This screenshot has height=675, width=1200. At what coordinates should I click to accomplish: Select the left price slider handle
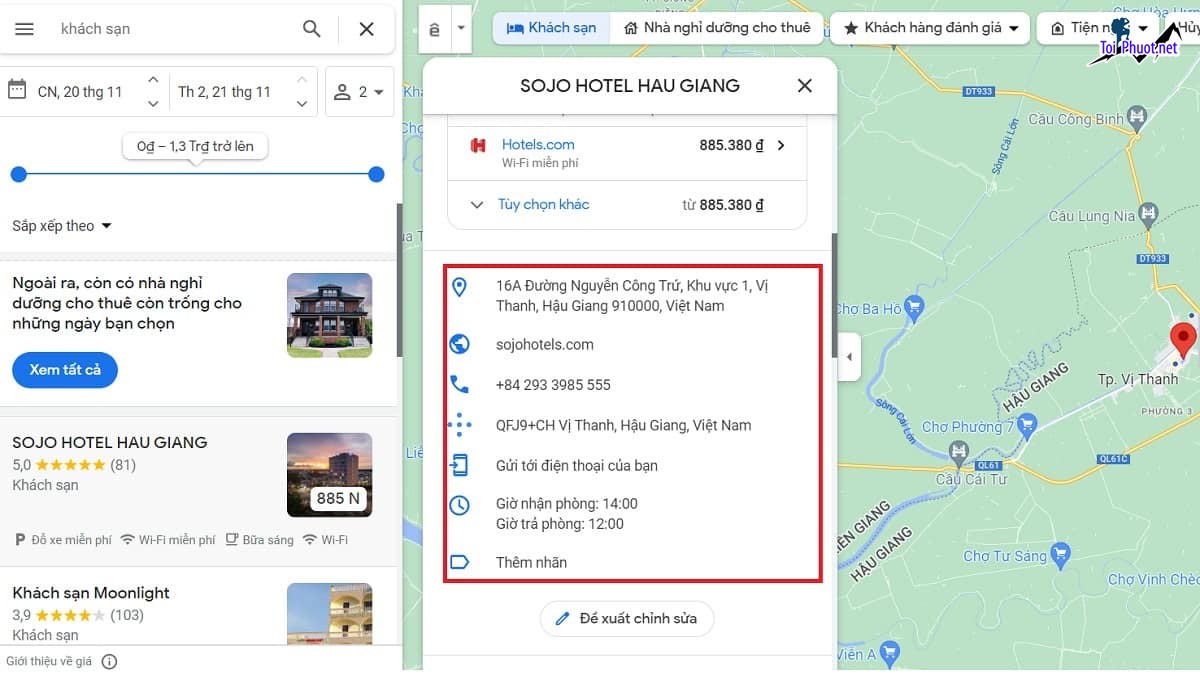(x=18, y=174)
